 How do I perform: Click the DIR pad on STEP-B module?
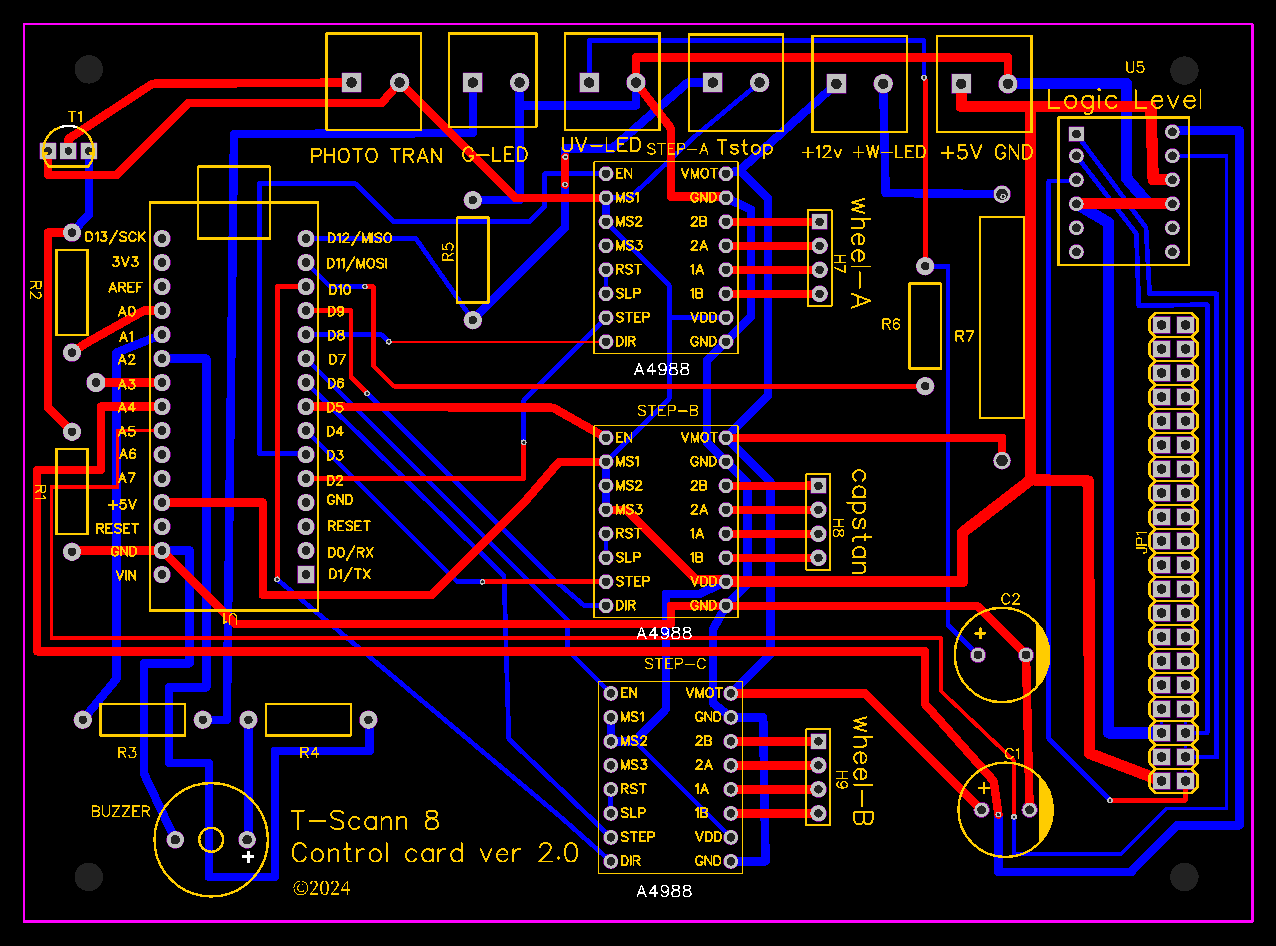tap(605, 605)
